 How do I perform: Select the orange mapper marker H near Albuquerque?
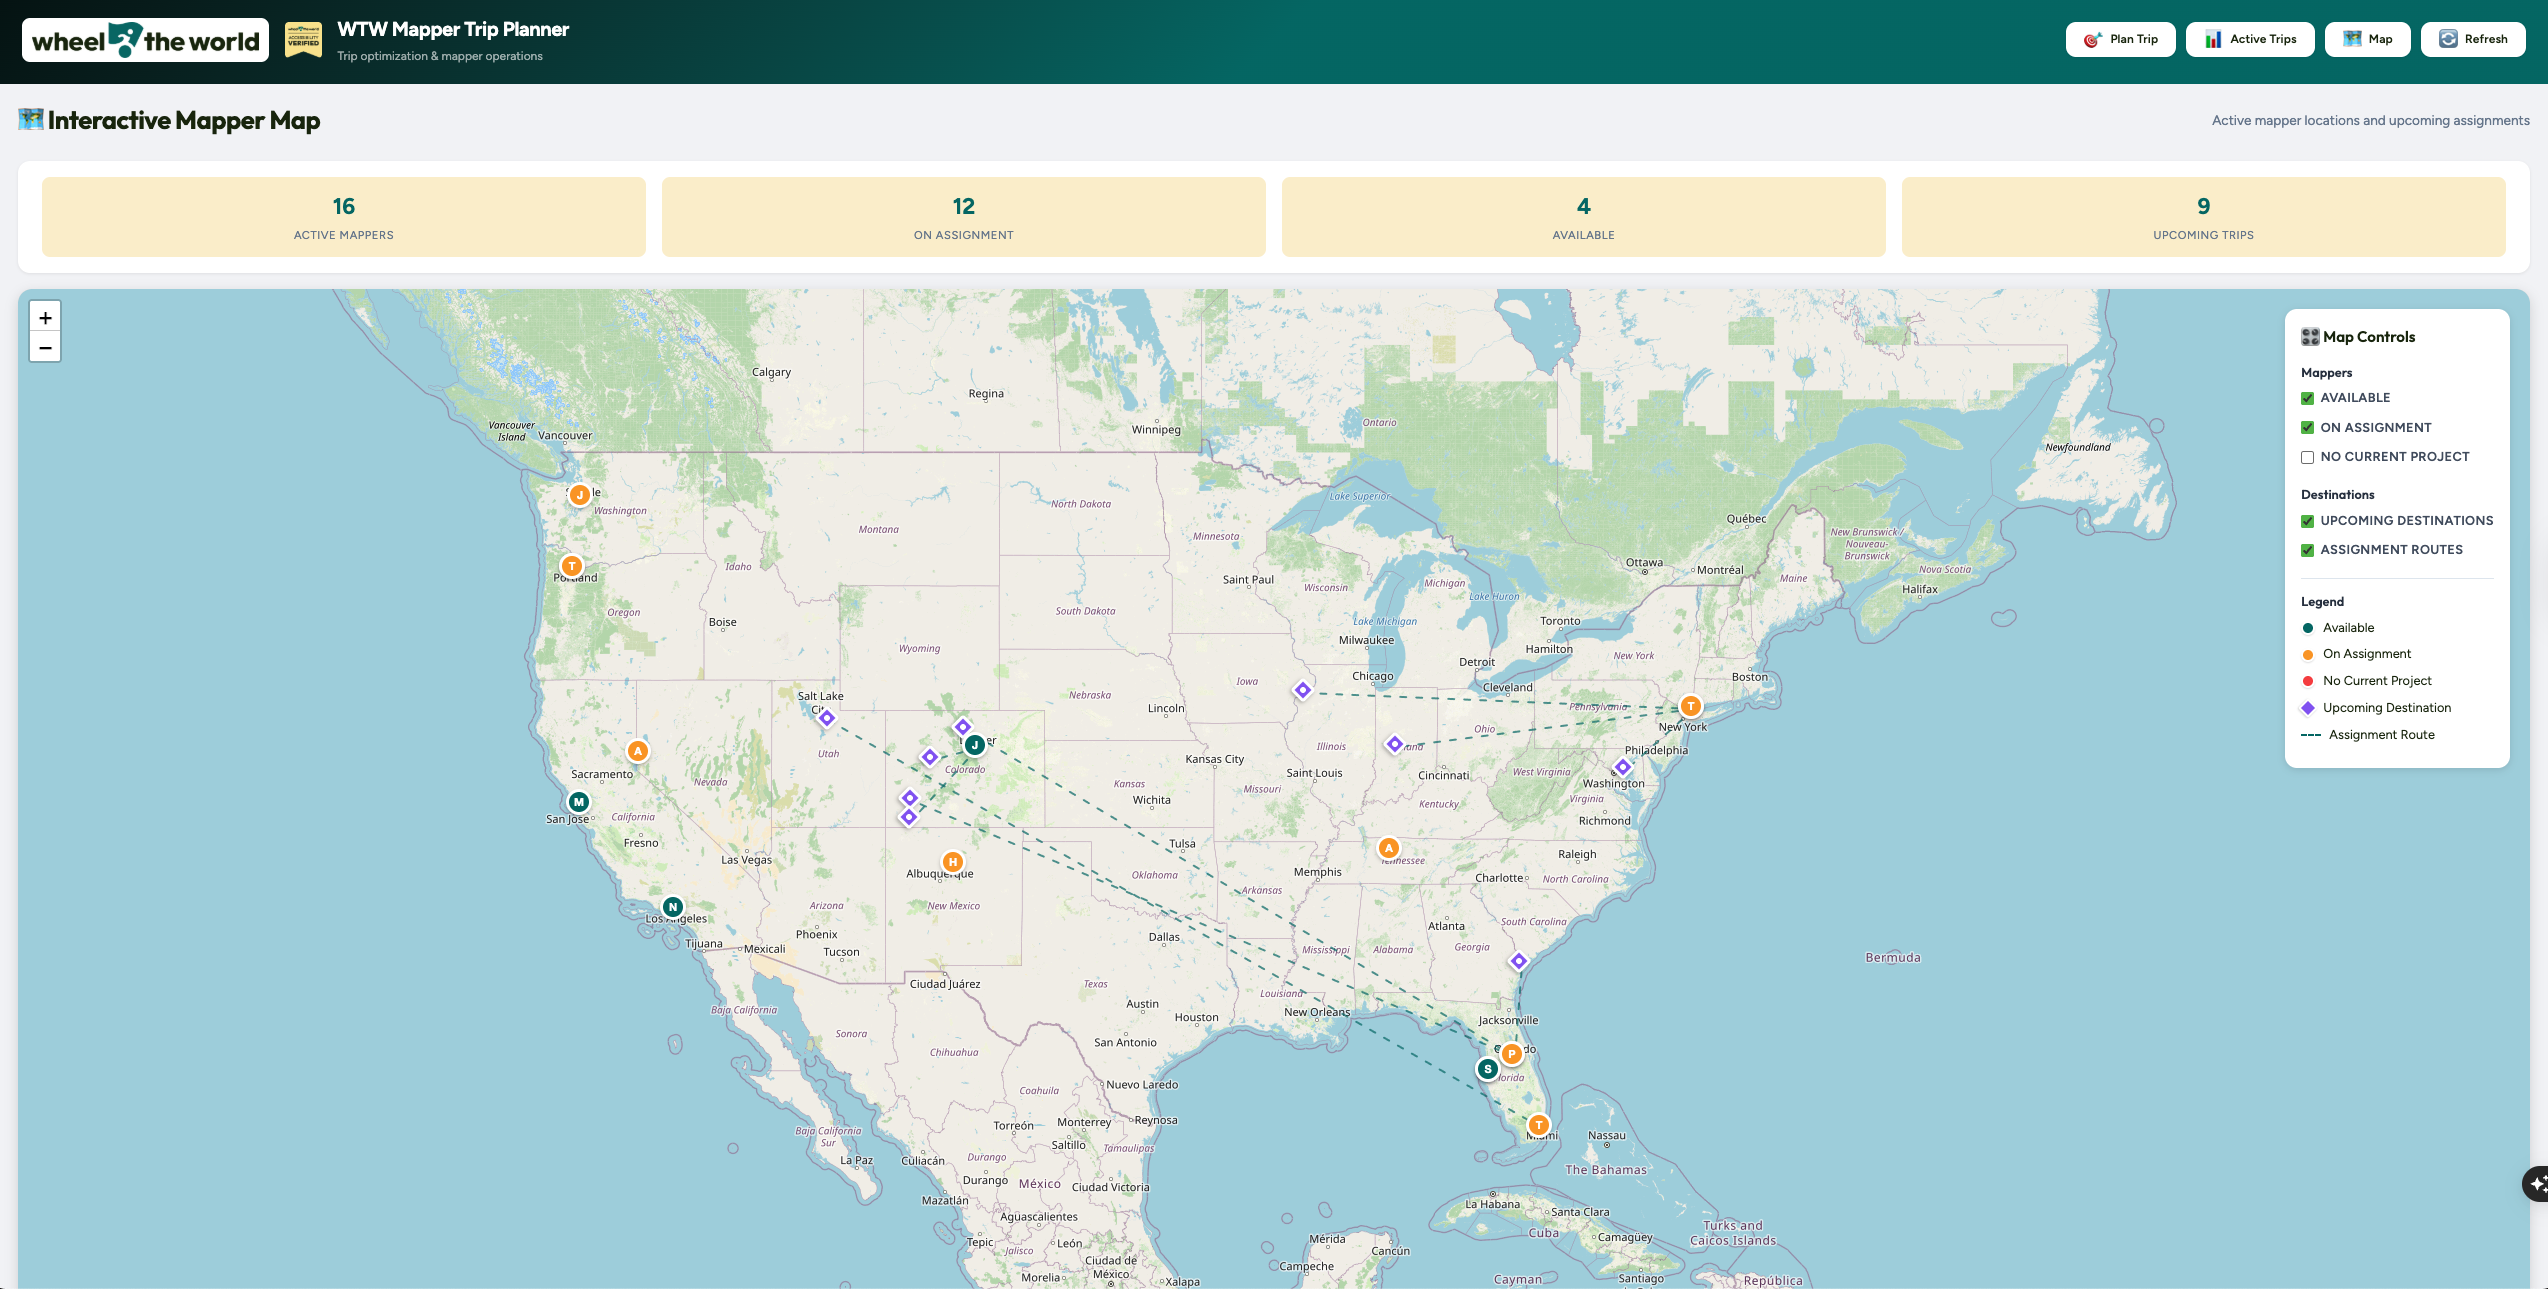click(951, 860)
